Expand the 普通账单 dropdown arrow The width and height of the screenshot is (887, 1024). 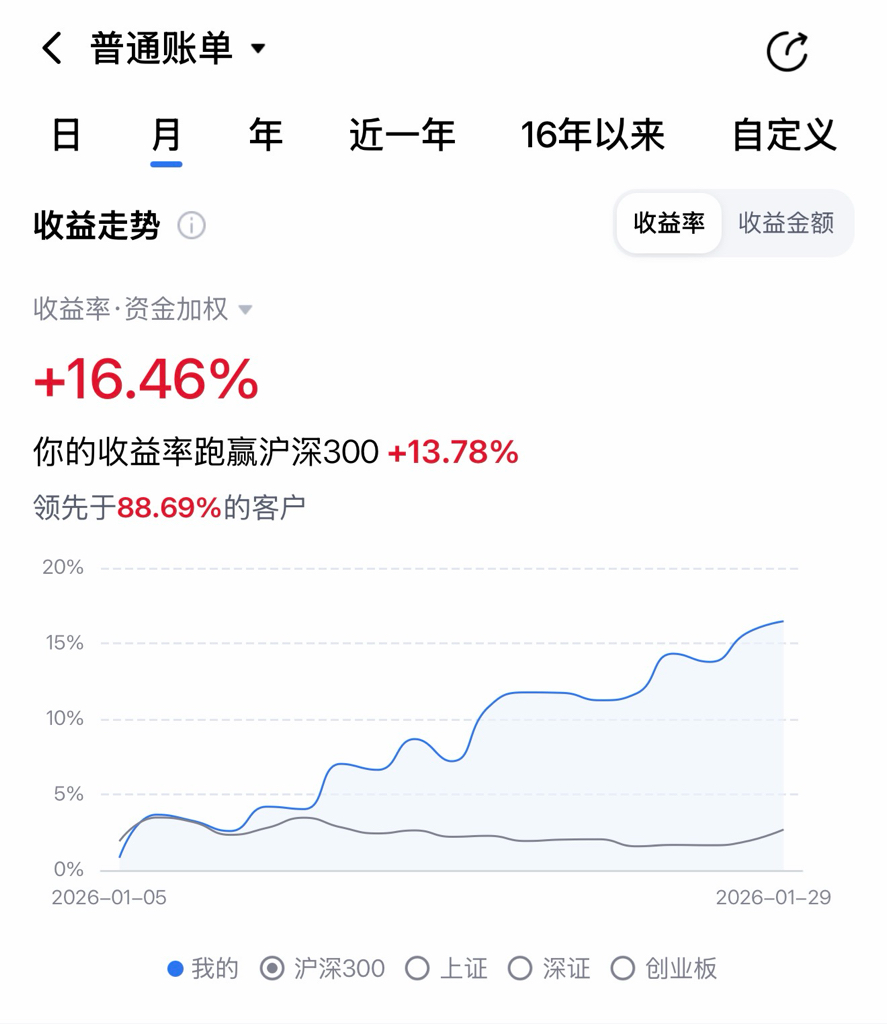[x=259, y=48]
